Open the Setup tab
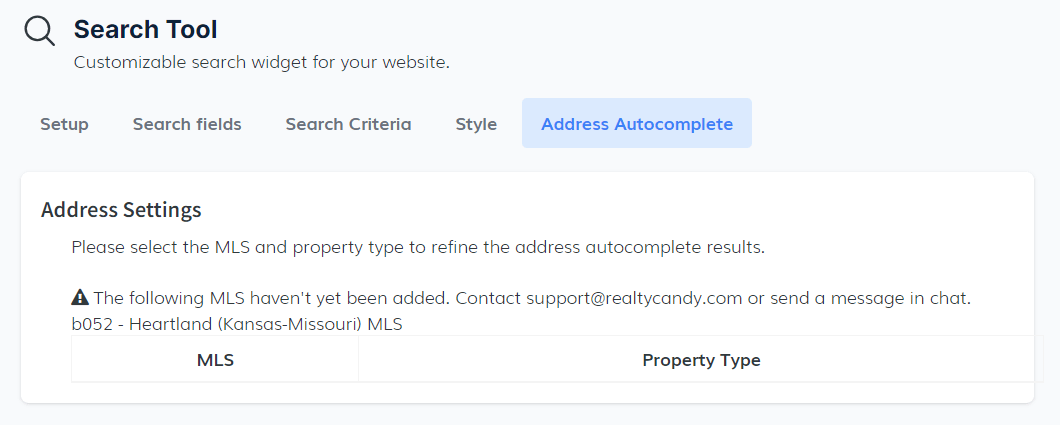The width and height of the screenshot is (1060, 425). coord(64,124)
